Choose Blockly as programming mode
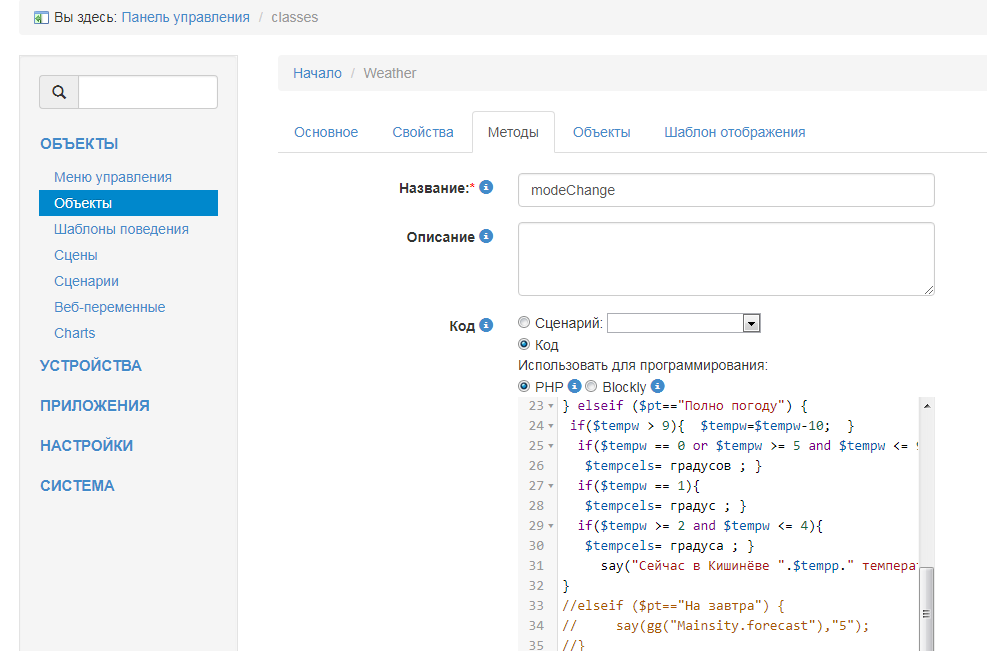Screen dimensions: 987x651 (x=591, y=387)
